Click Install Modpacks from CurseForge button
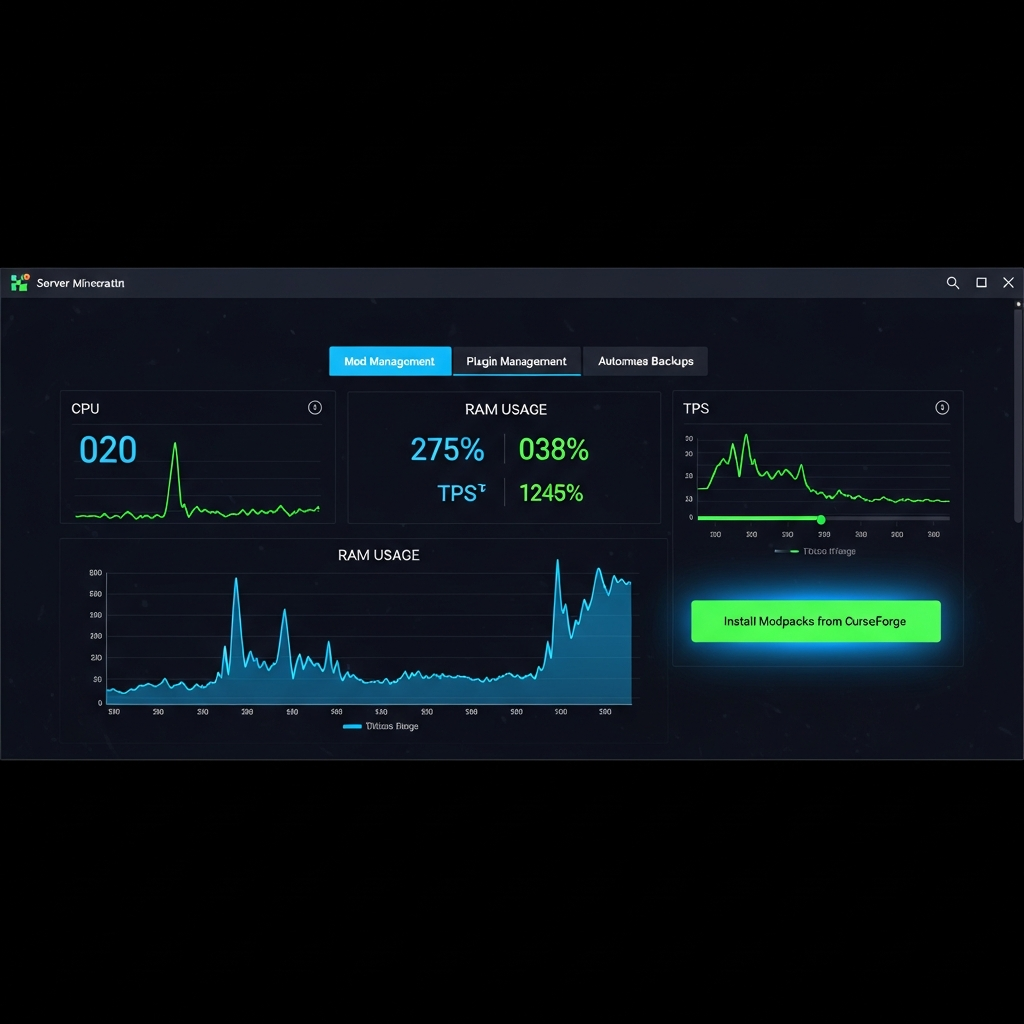Image resolution: width=1024 pixels, height=1024 pixels. pos(816,621)
